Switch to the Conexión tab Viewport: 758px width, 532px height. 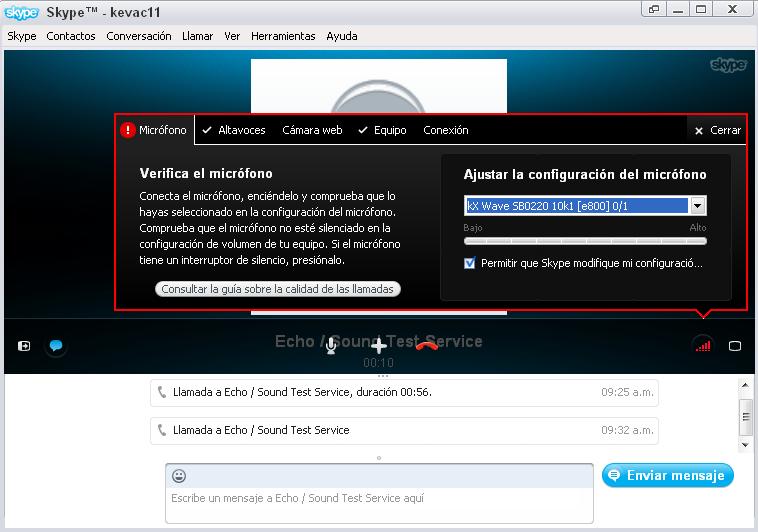pyautogui.click(x=445, y=130)
